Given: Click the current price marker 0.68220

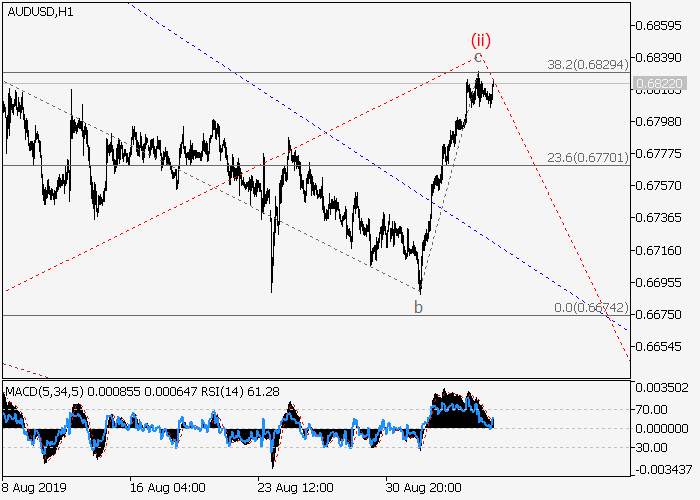Looking at the screenshot, I should coord(658,84).
